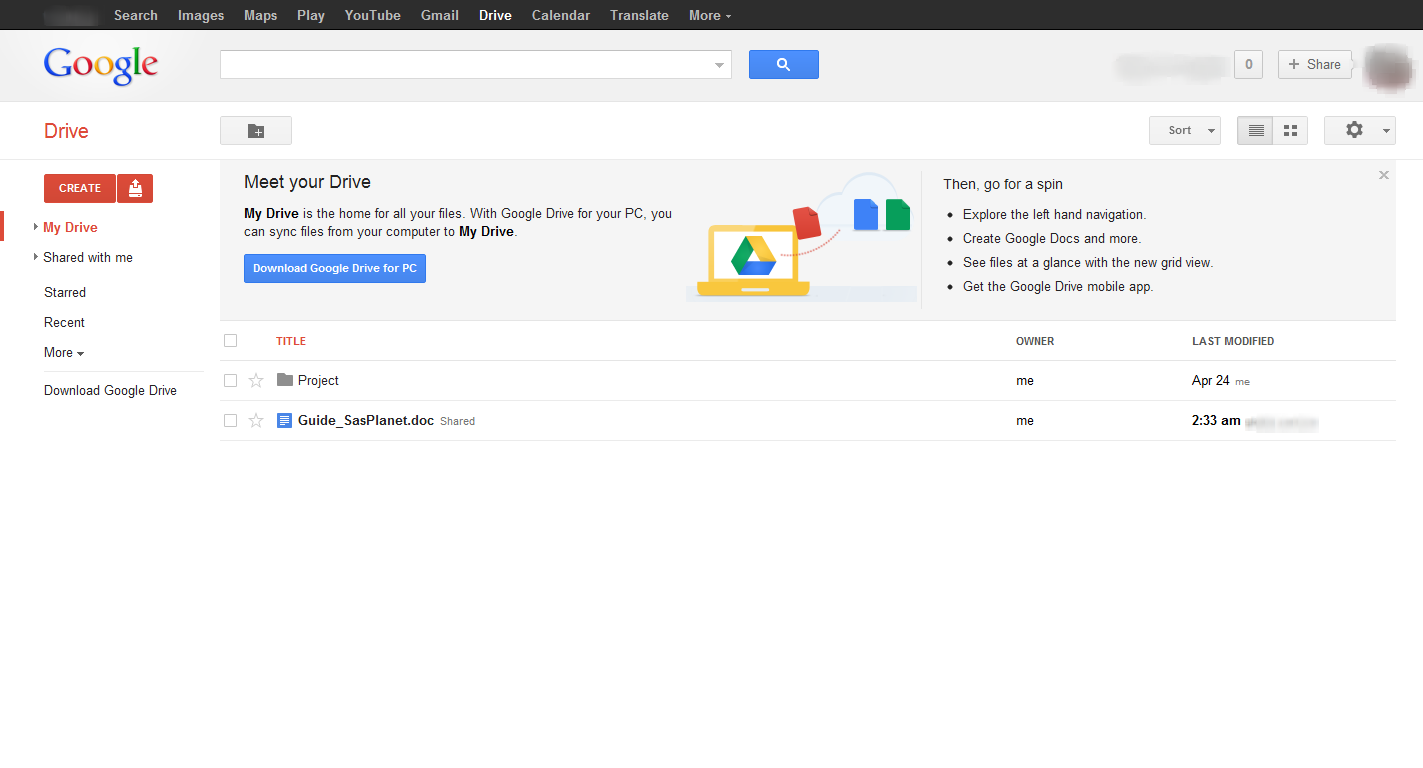
Task: Click Download Google Drive for PC button
Action: (335, 268)
